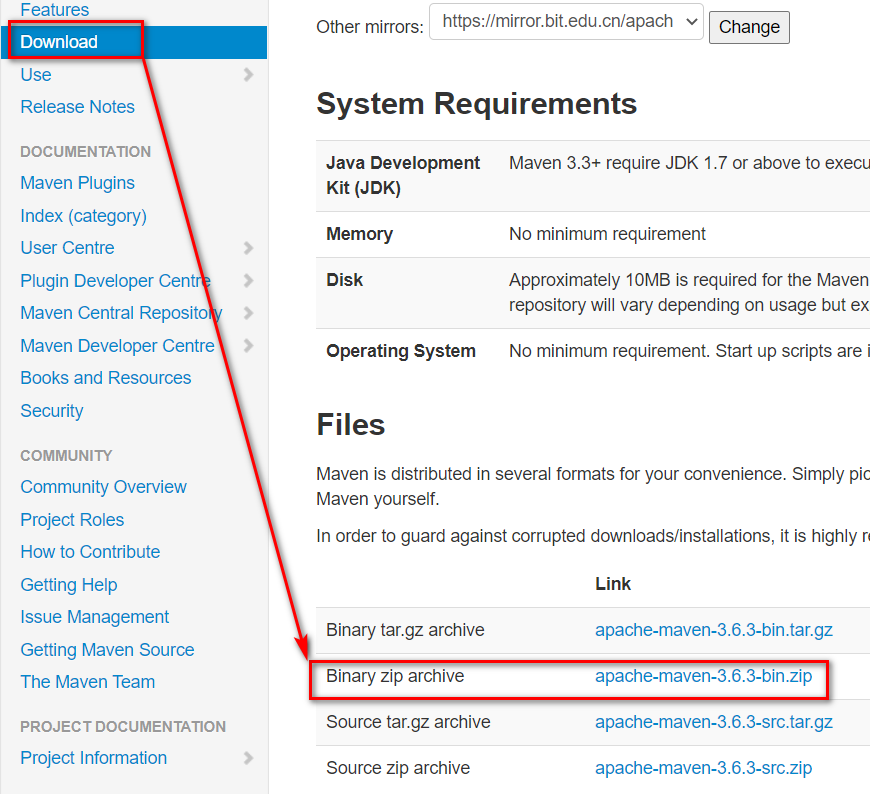Screen dimensions: 870x794
Task: Open Release Notes link
Action: 77,107
